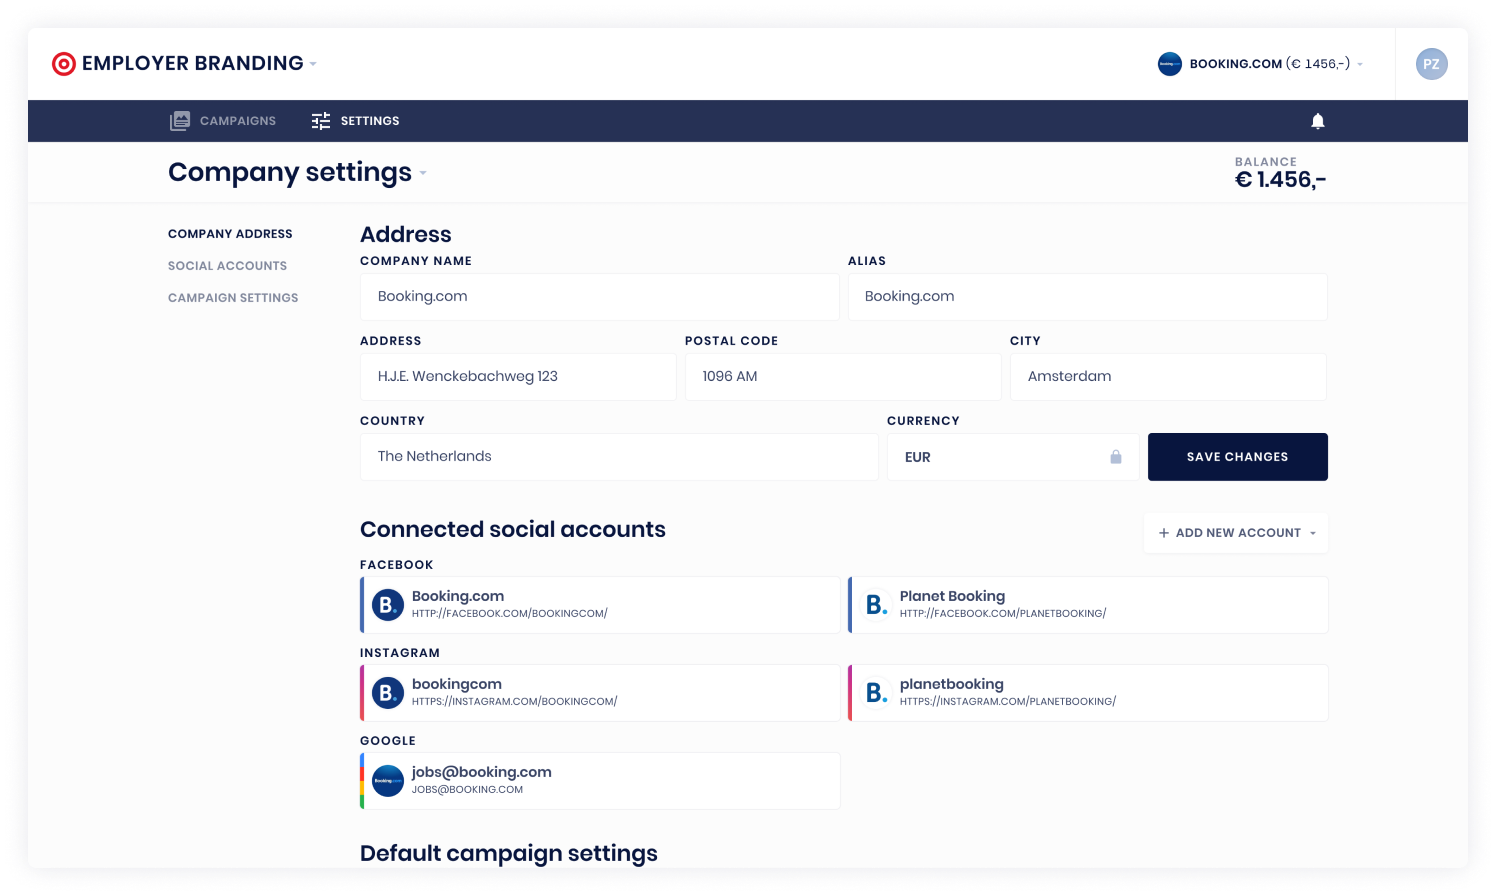
Task: Click the locked EUR currency field
Action: coord(1013,457)
